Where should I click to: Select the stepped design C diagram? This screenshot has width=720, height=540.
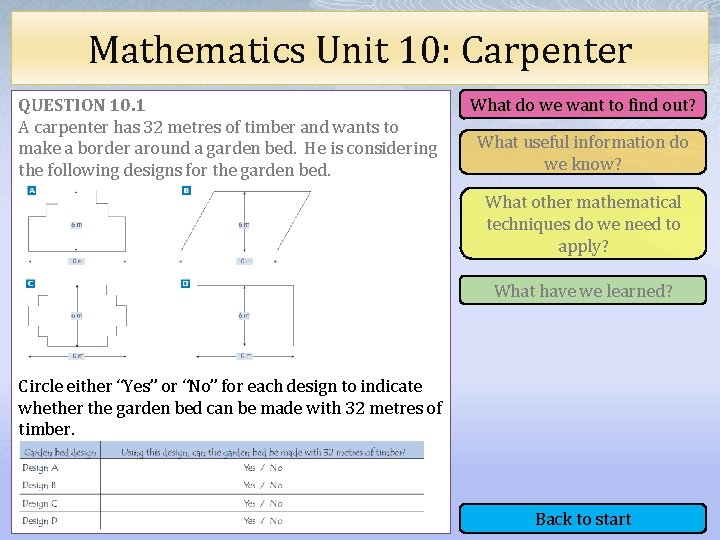(x=77, y=321)
